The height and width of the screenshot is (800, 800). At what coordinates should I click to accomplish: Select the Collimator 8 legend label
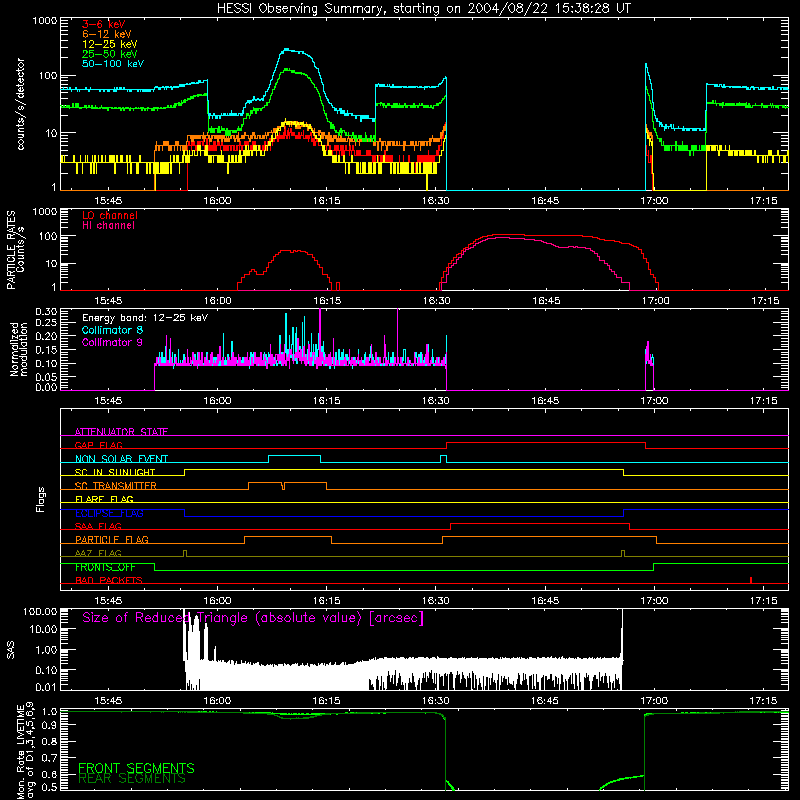click(x=112, y=330)
